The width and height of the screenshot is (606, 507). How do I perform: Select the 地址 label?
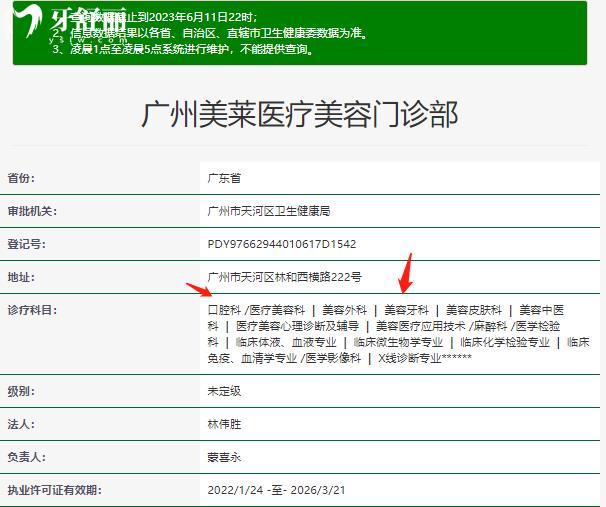coord(21,277)
